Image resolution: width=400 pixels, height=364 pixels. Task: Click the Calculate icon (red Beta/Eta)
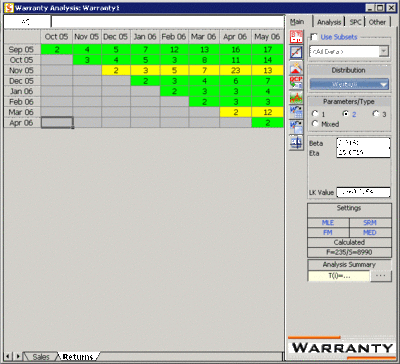pos(296,36)
